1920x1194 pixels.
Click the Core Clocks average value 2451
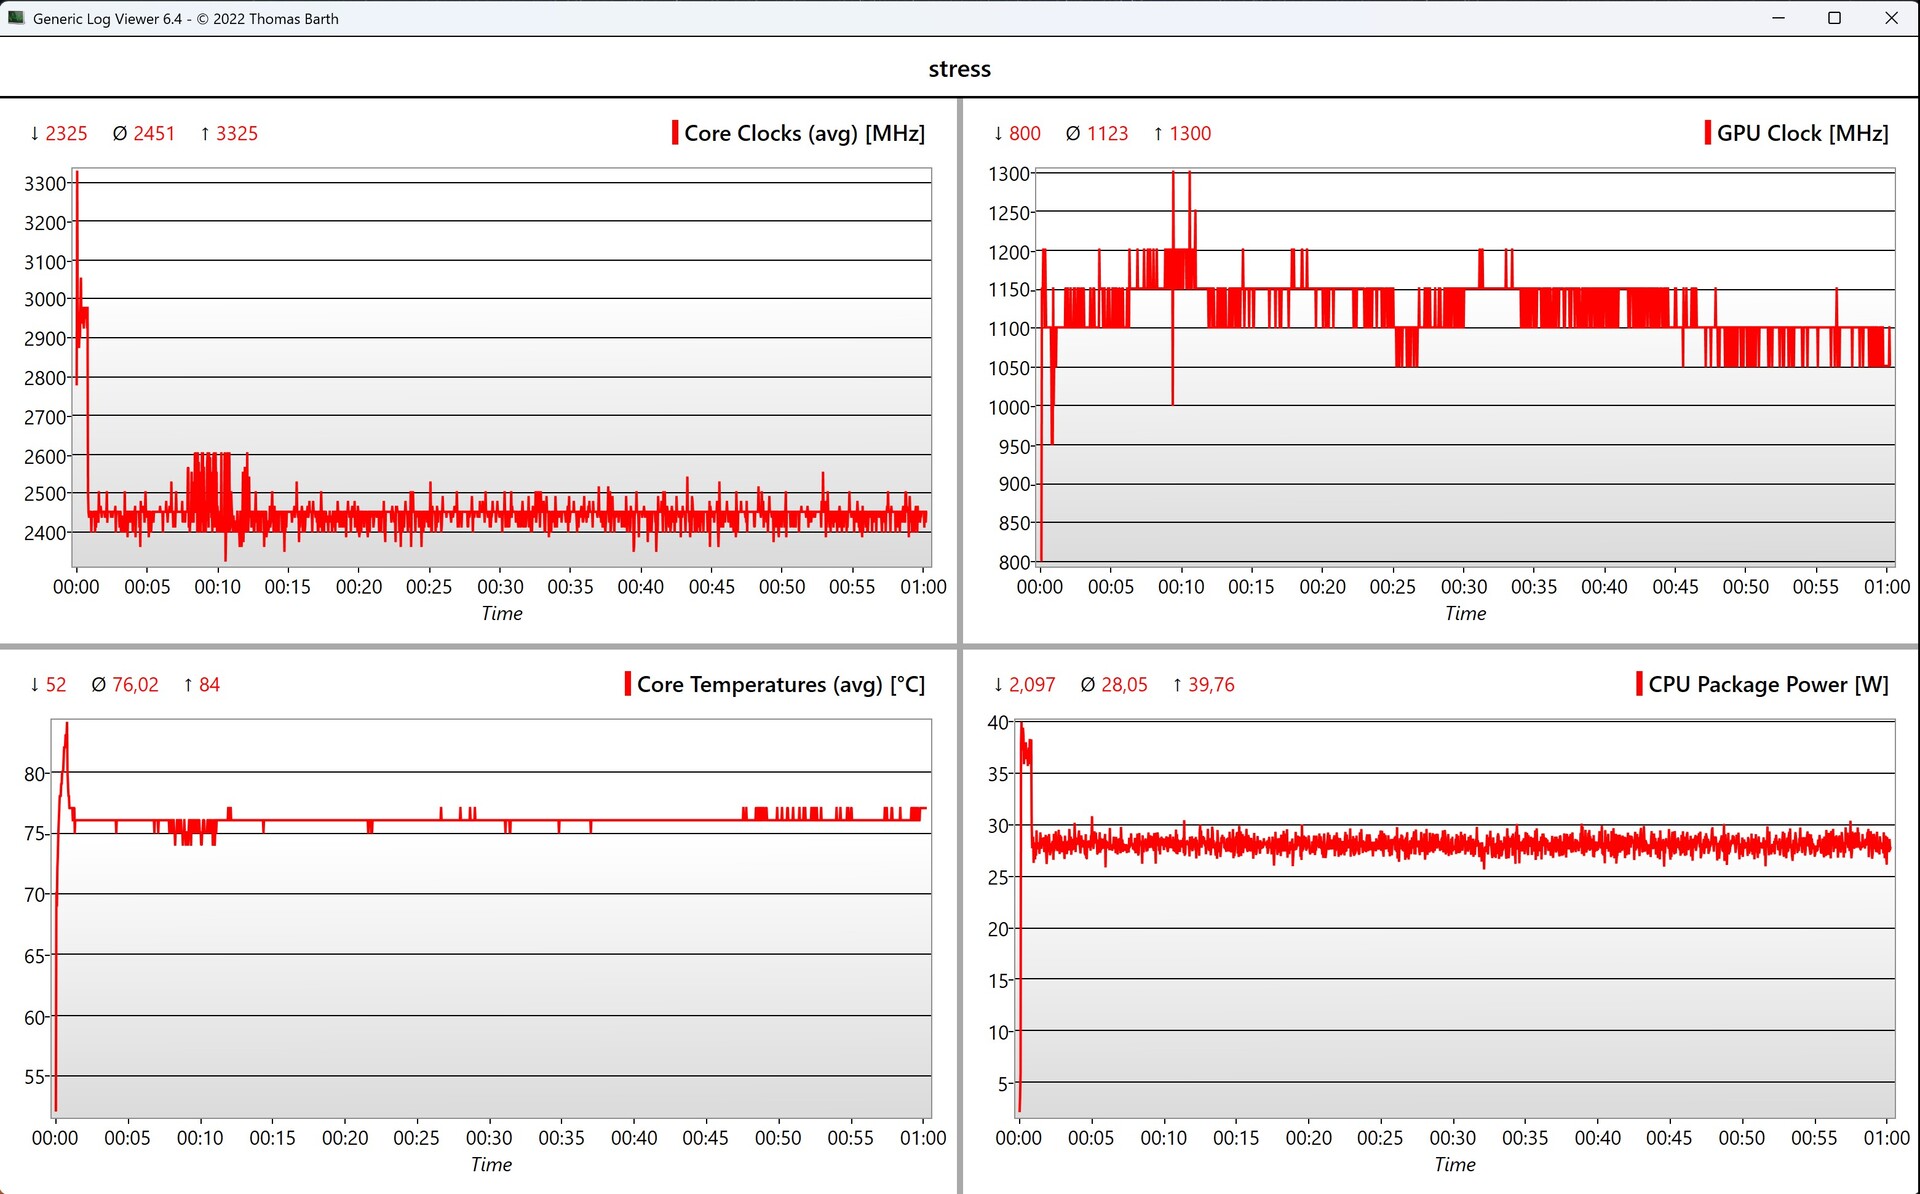click(154, 133)
